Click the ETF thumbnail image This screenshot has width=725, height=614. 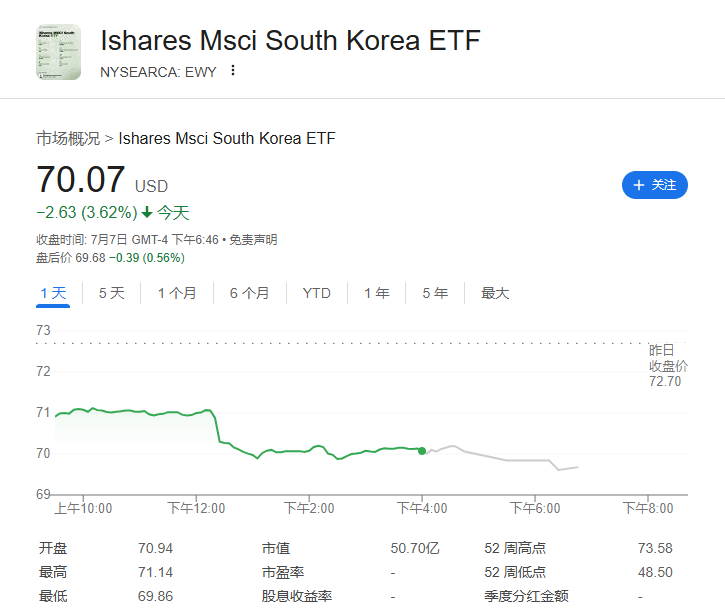tap(59, 53)
